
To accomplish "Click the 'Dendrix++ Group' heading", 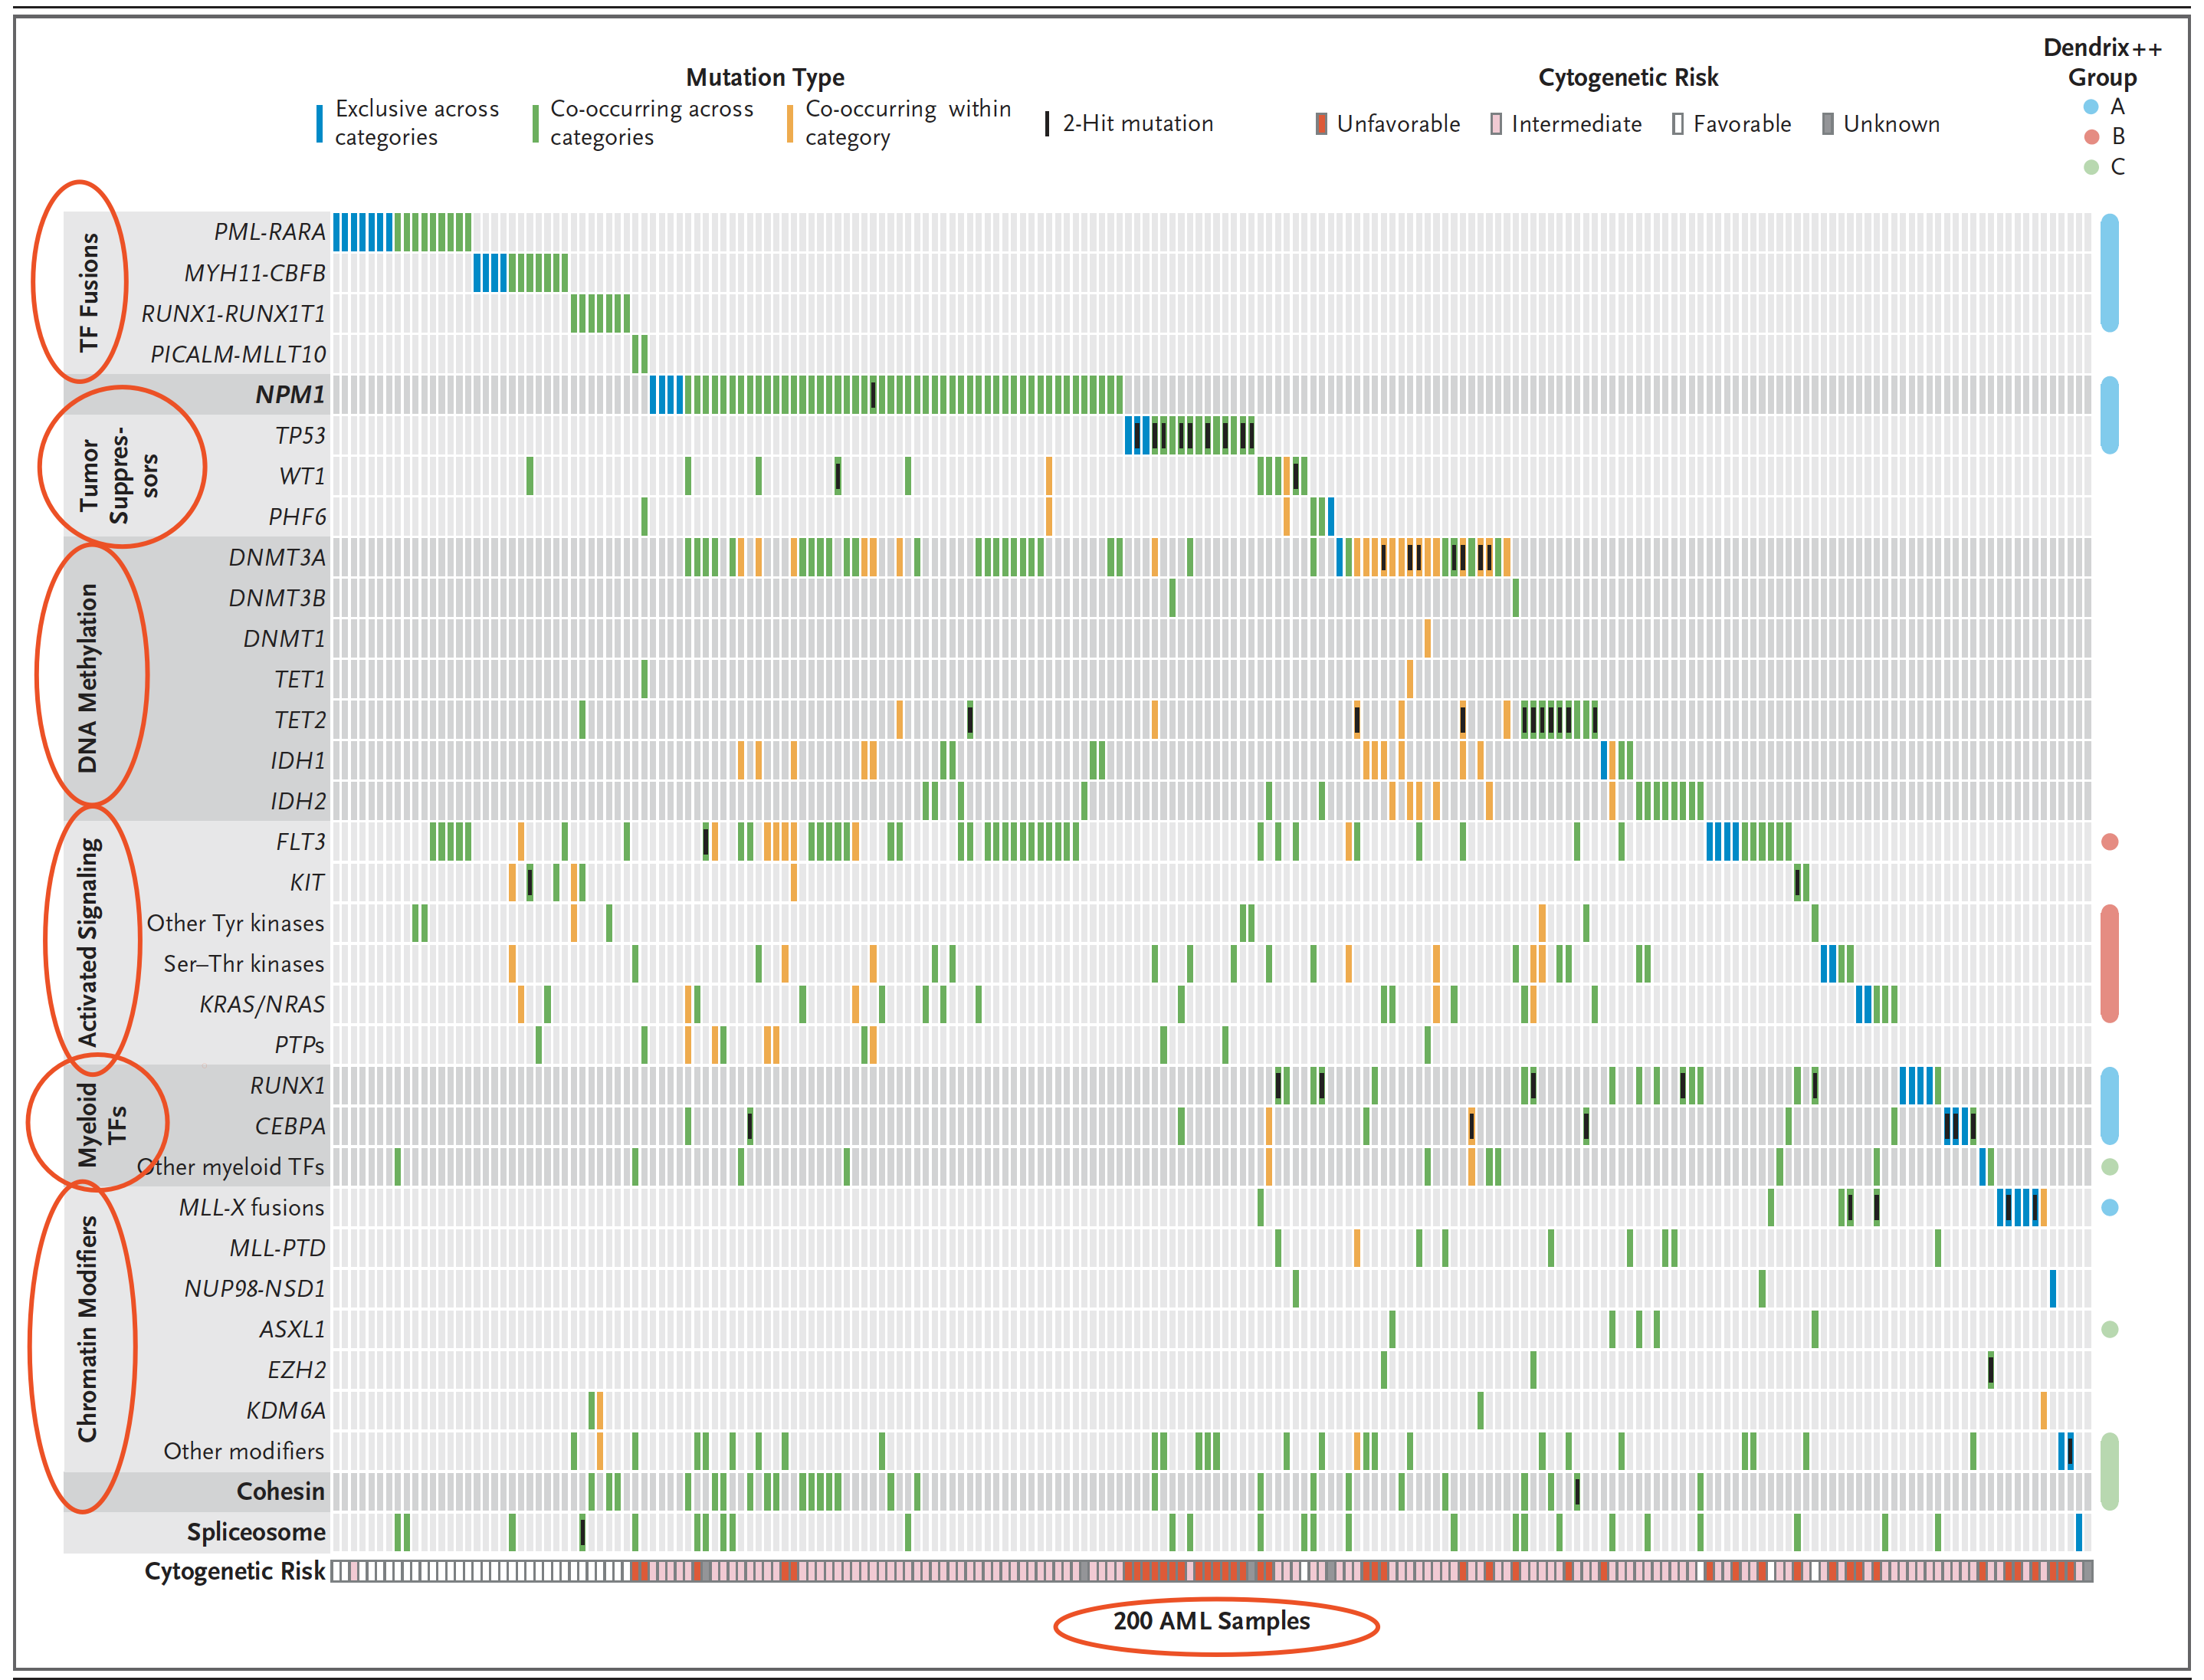I will pyautogui.click(x=2102, y=62).
